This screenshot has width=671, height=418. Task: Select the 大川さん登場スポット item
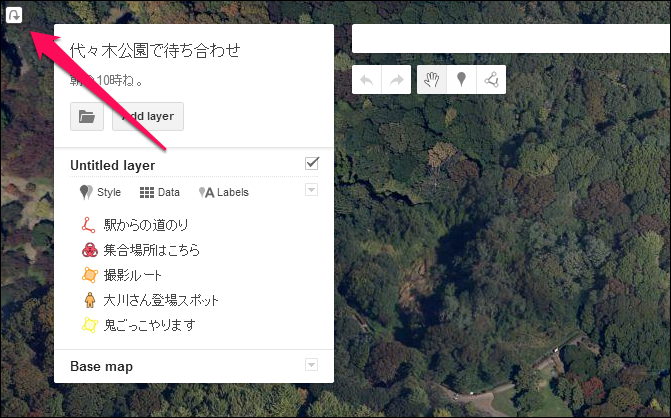click(x=161, y=300)
